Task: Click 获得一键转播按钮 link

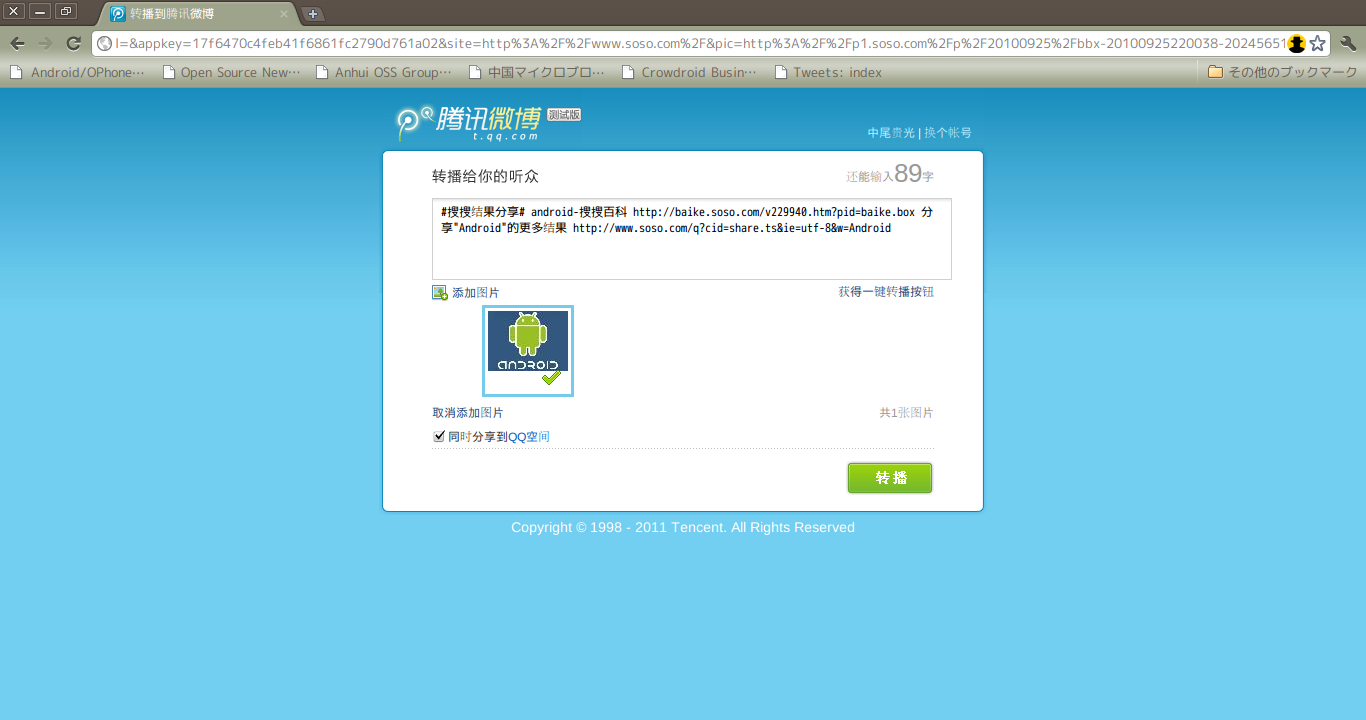Action: tap(886, 292)
